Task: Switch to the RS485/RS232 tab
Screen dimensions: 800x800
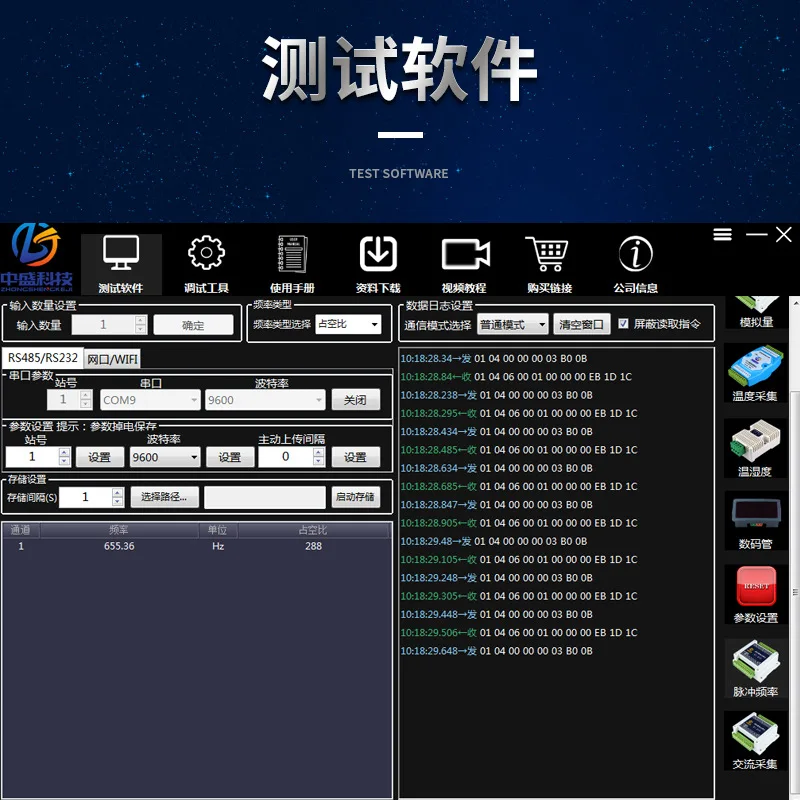Action: pos(43,358)
